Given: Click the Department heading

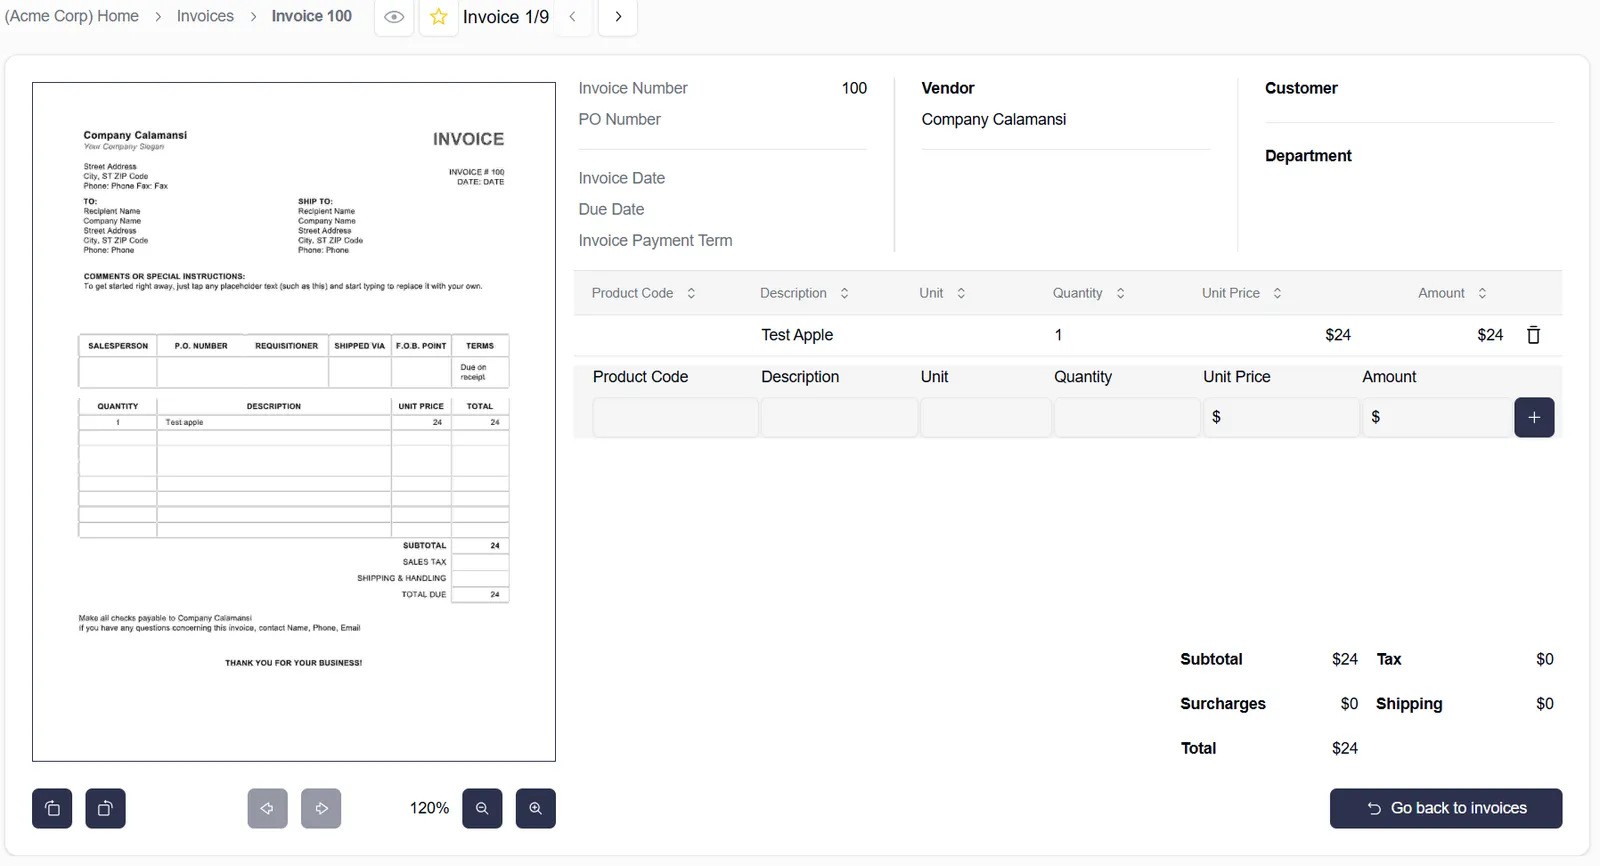Looking at the screenshot, I should tap(1308, 156).
